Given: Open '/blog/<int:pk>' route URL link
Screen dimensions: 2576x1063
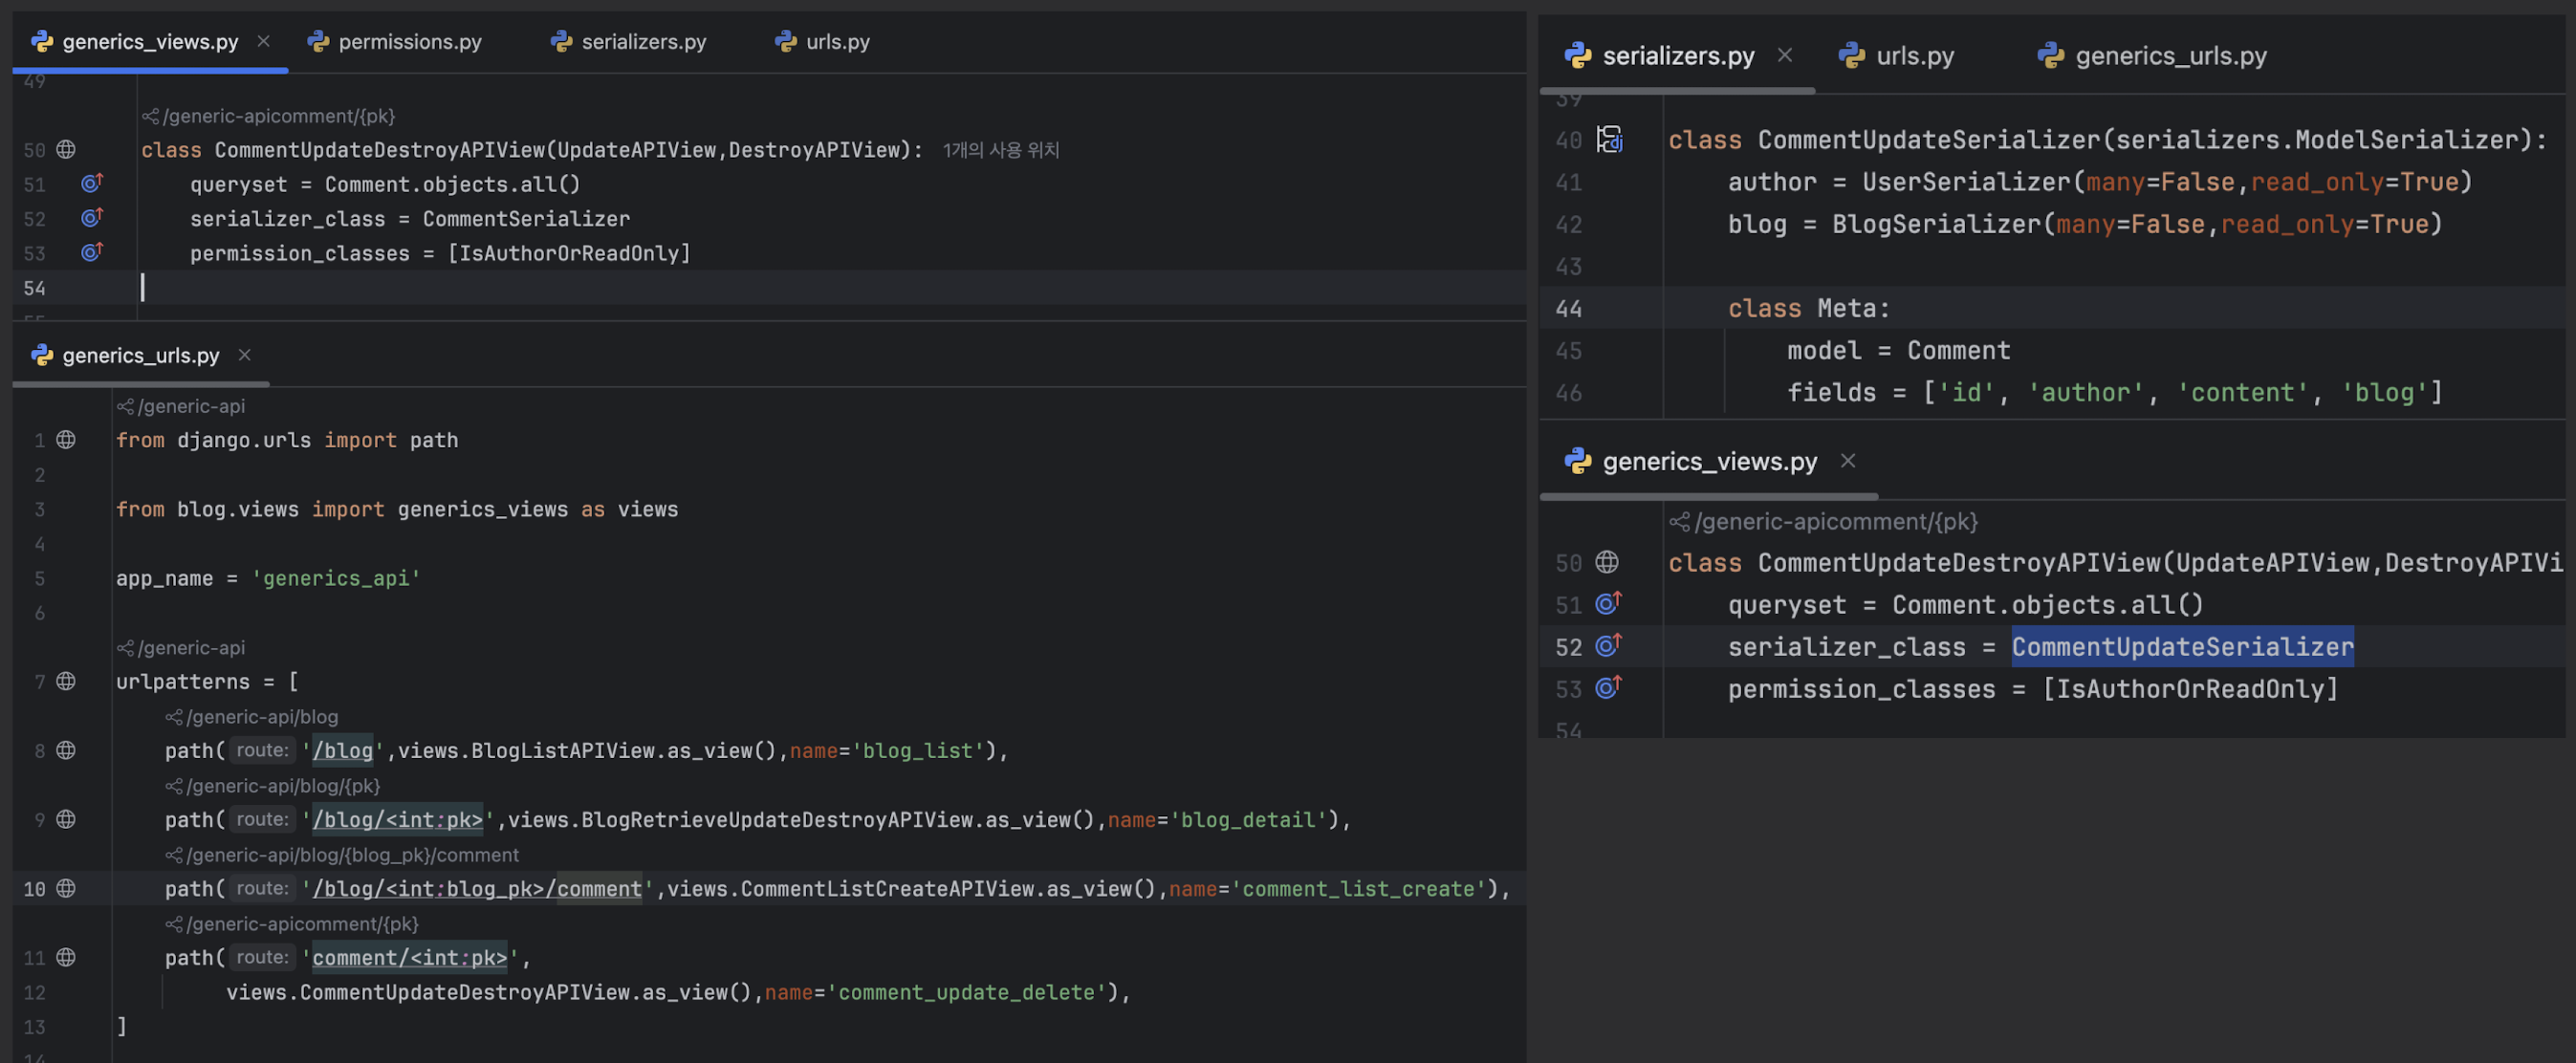Looking at the screenshot, I should coord(398,820).
